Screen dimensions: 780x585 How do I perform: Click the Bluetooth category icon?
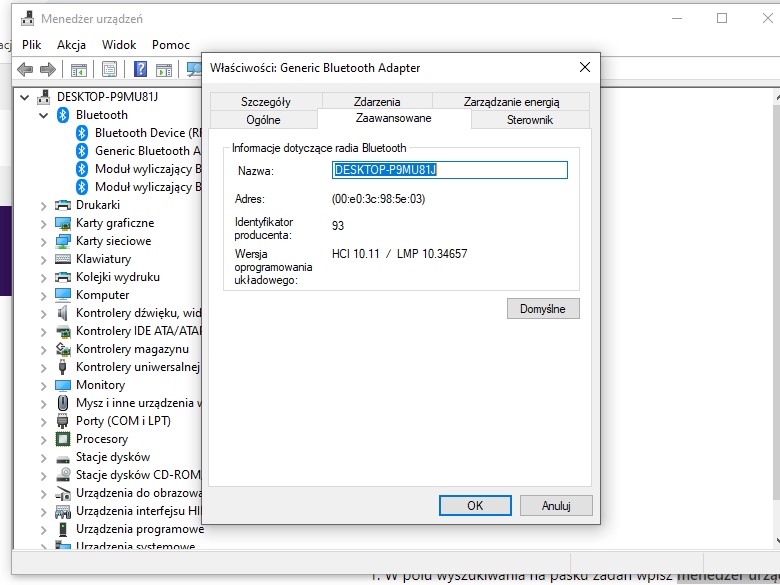pyautogui.click(x=63, y=115)
